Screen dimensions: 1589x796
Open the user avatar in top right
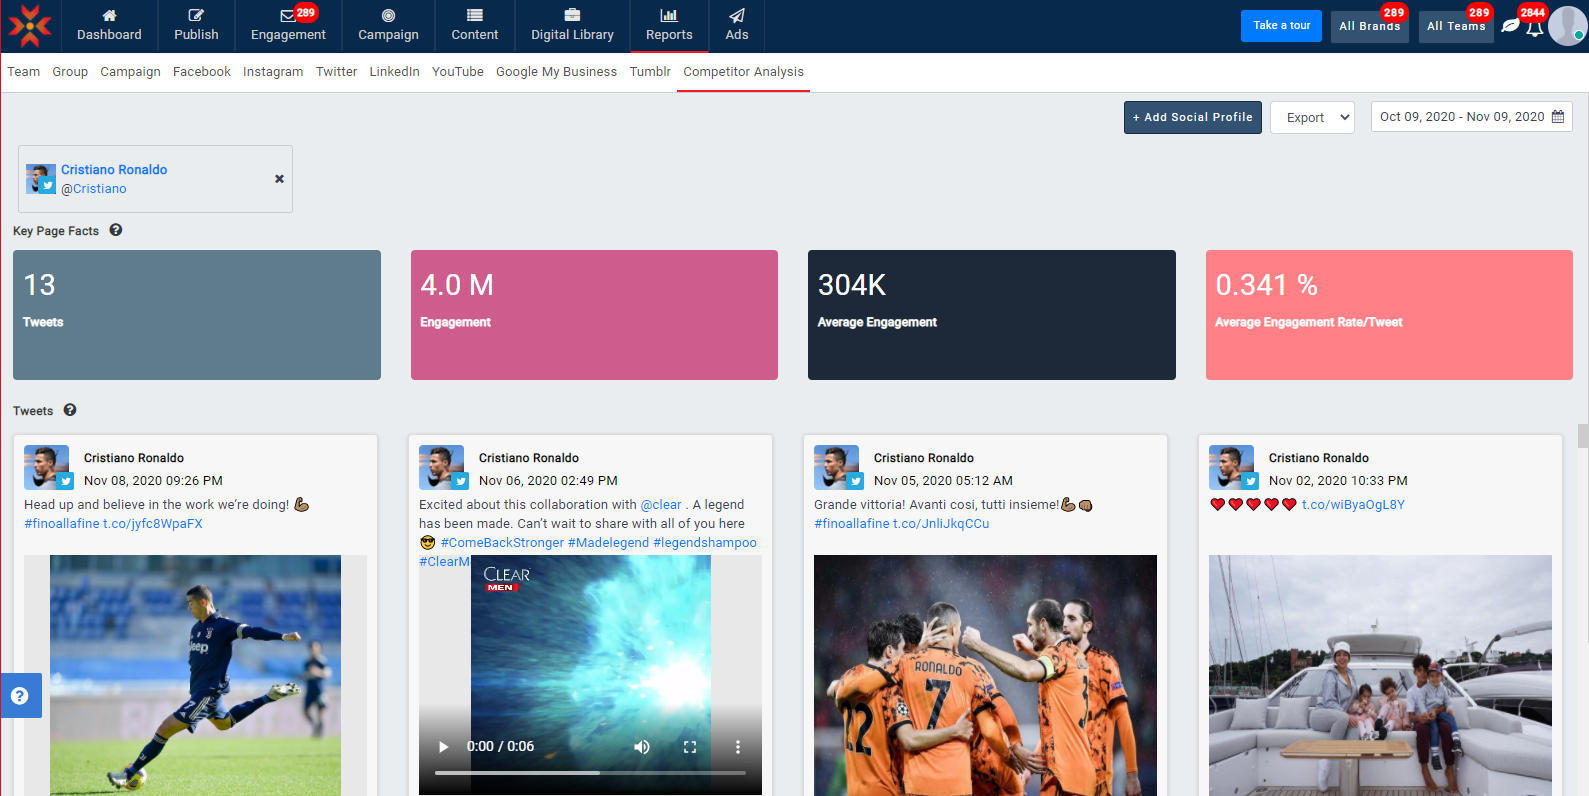(1566, 26)
